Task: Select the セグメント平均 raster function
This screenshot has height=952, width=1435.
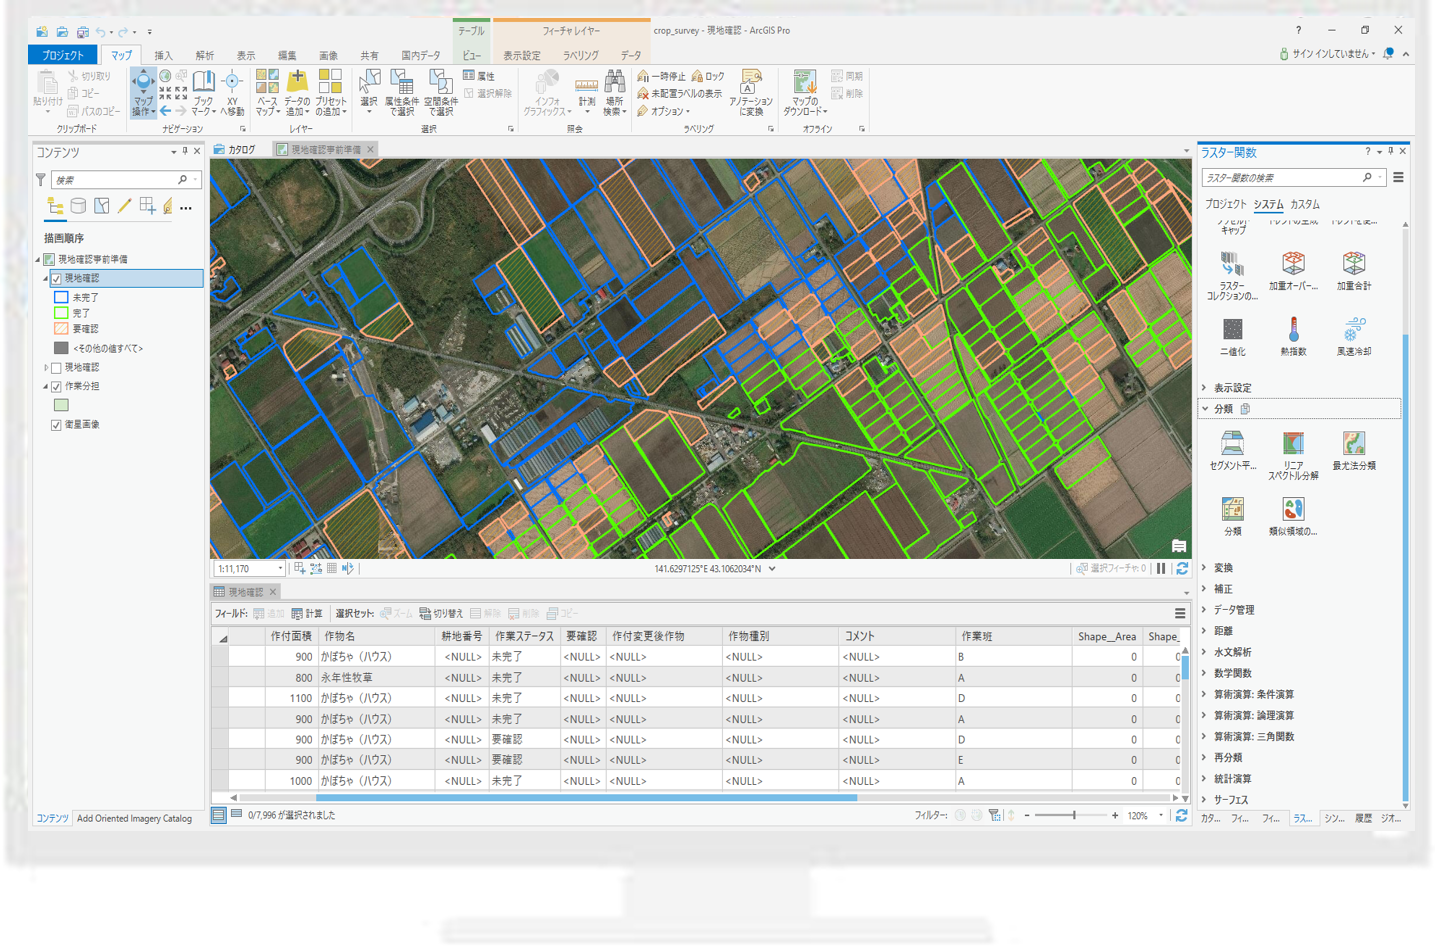Action: coord(1232,445)
